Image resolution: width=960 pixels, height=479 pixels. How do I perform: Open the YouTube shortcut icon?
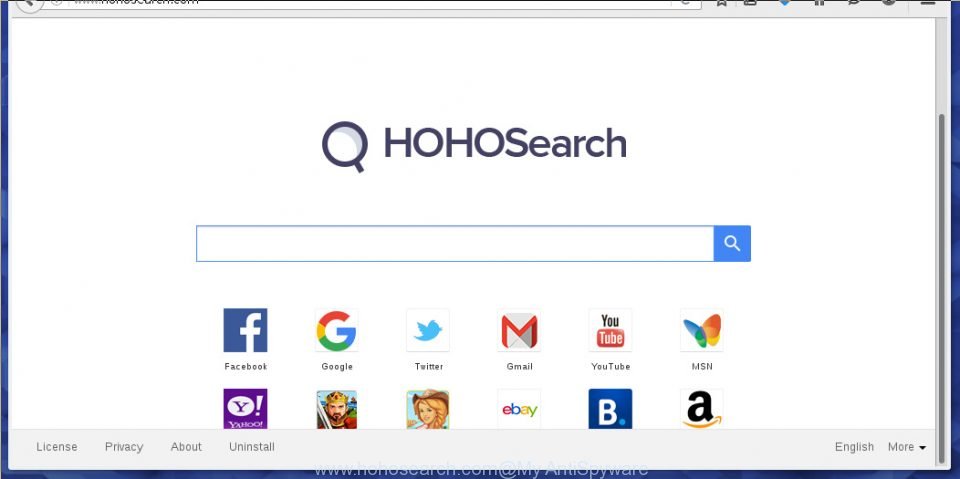pos(610,330)
